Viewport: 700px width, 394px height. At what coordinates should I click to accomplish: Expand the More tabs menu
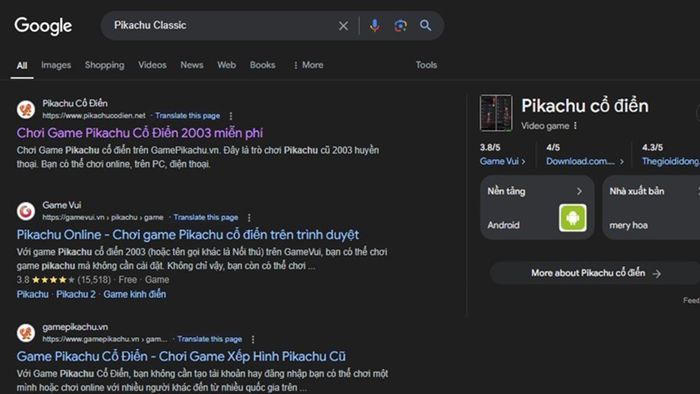[x=308, y=65]
